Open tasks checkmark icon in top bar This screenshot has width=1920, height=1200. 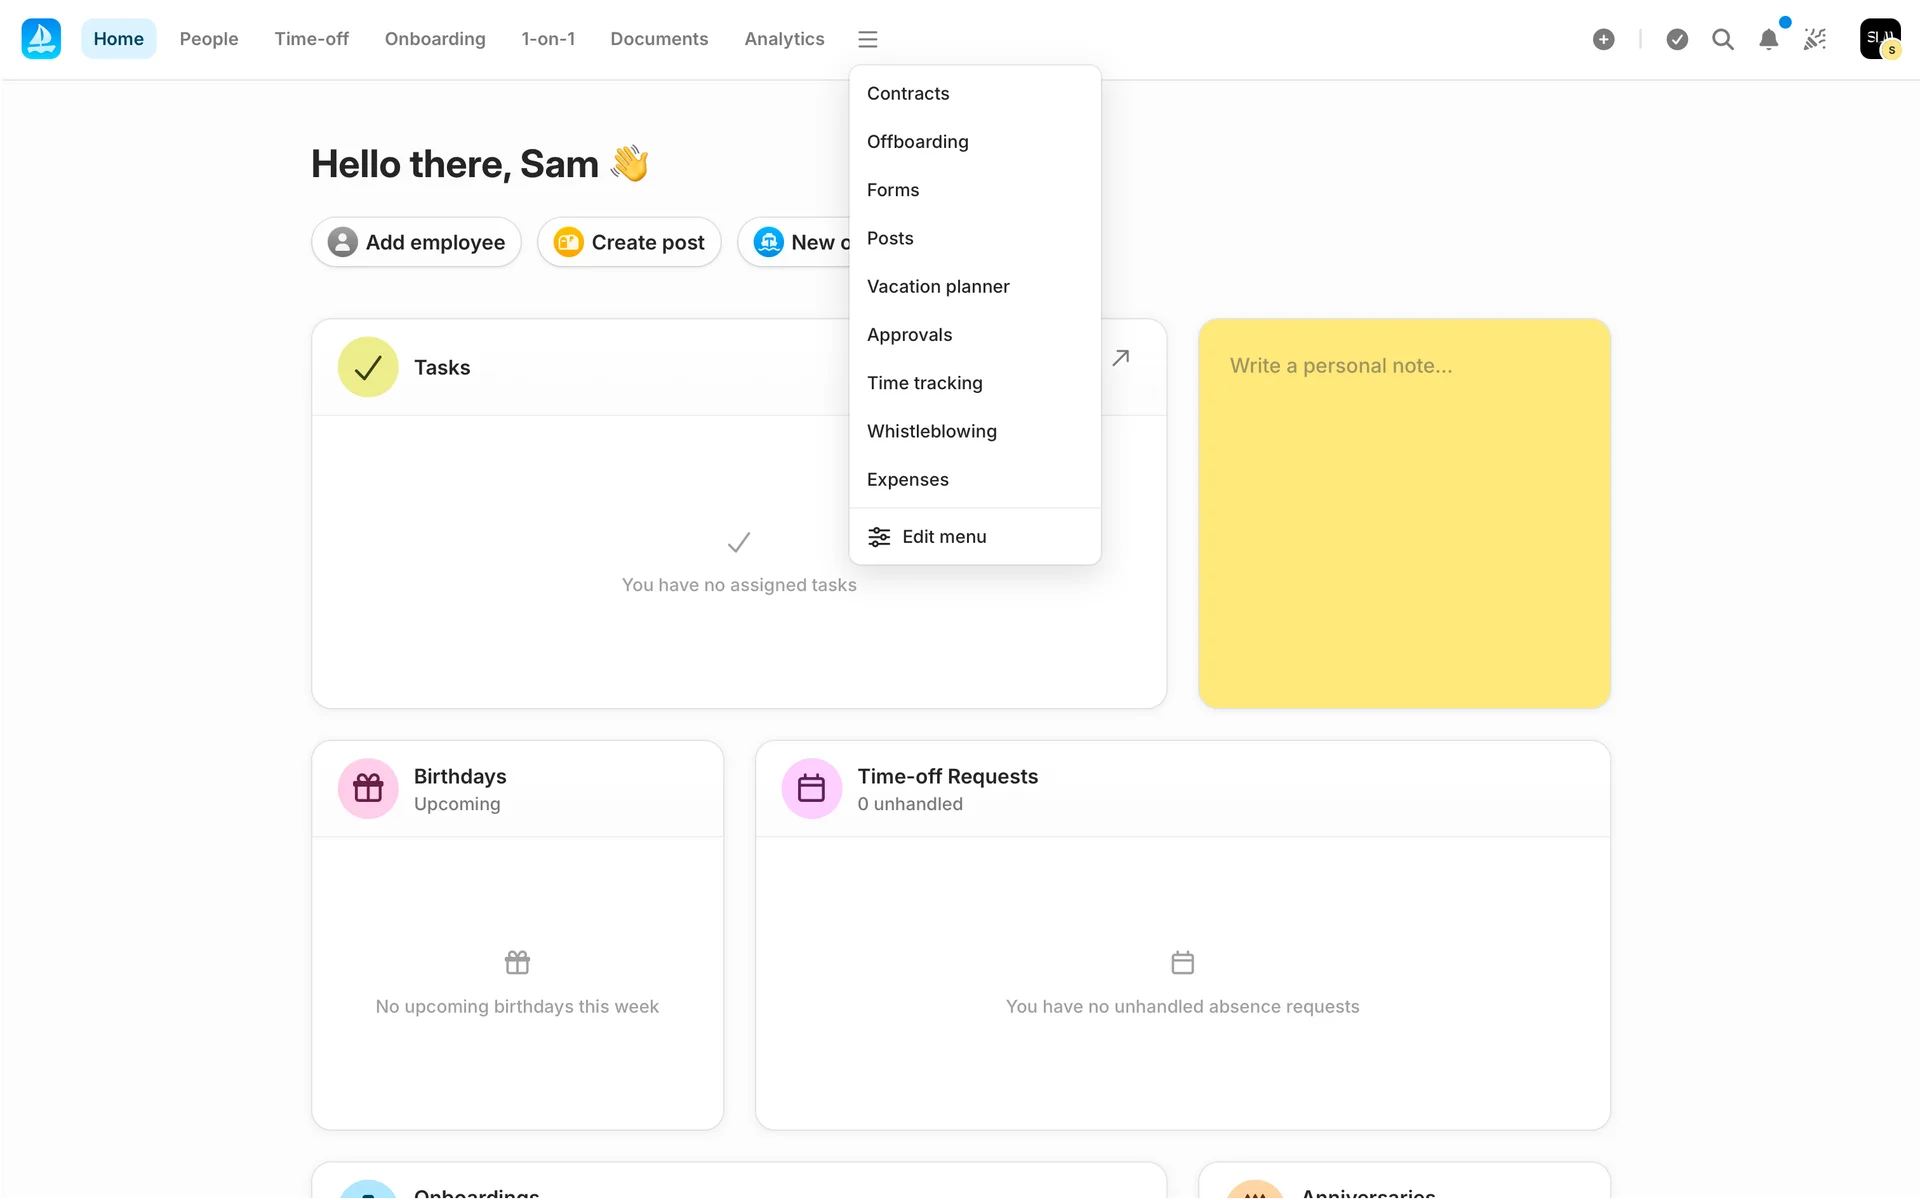tap(1677, 39)
